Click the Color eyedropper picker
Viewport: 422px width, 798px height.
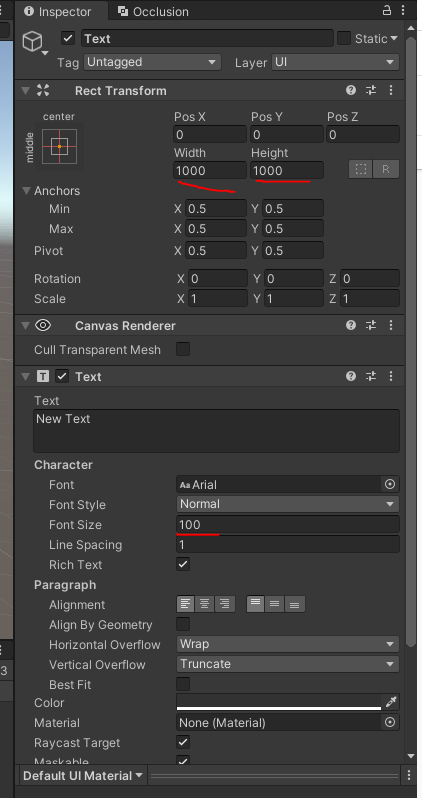390,702
